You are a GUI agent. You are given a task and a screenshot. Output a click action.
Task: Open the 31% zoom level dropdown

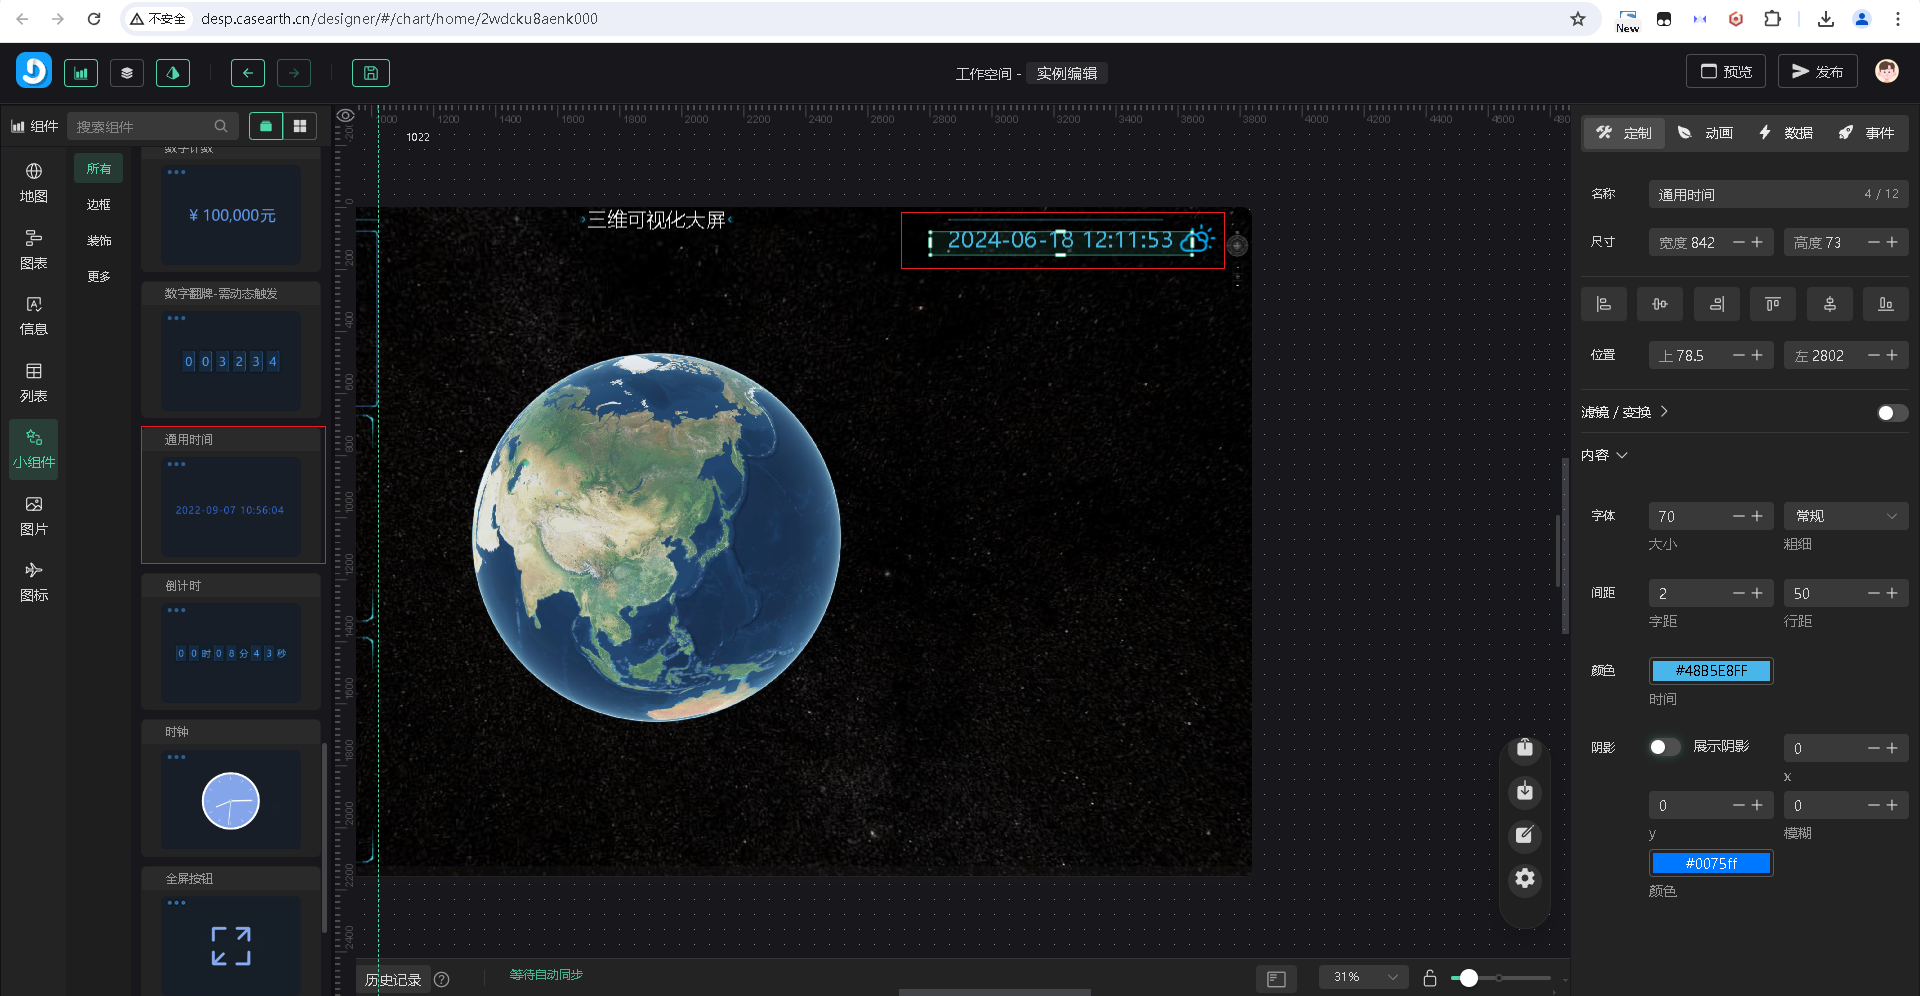coord(1363,977)
